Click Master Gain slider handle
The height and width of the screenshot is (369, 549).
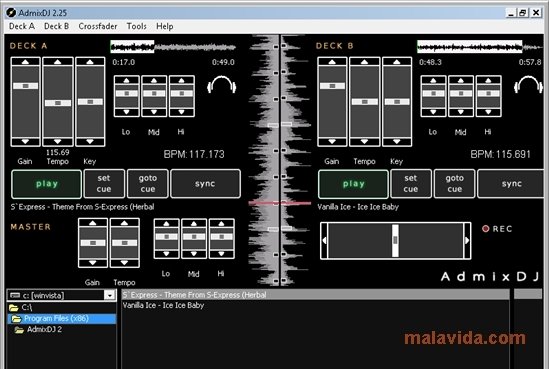click(x=93, y=243)
